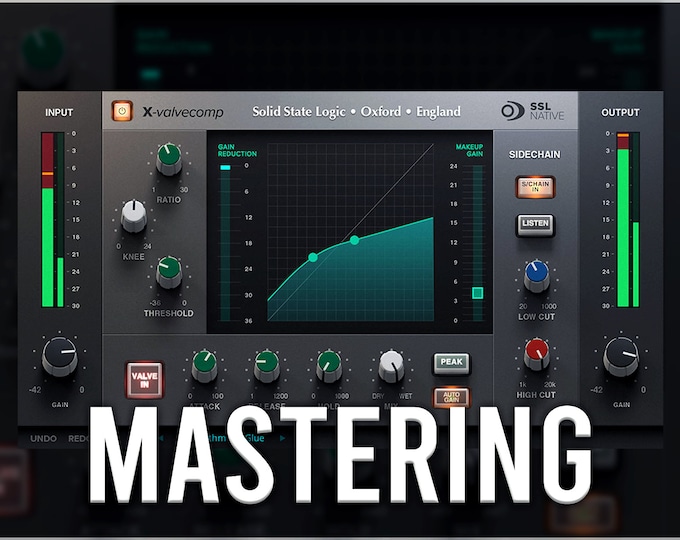Viewport: 680px width, 540px height.
Task: Click the lower knee point on the curve
Action: (313, 257)
